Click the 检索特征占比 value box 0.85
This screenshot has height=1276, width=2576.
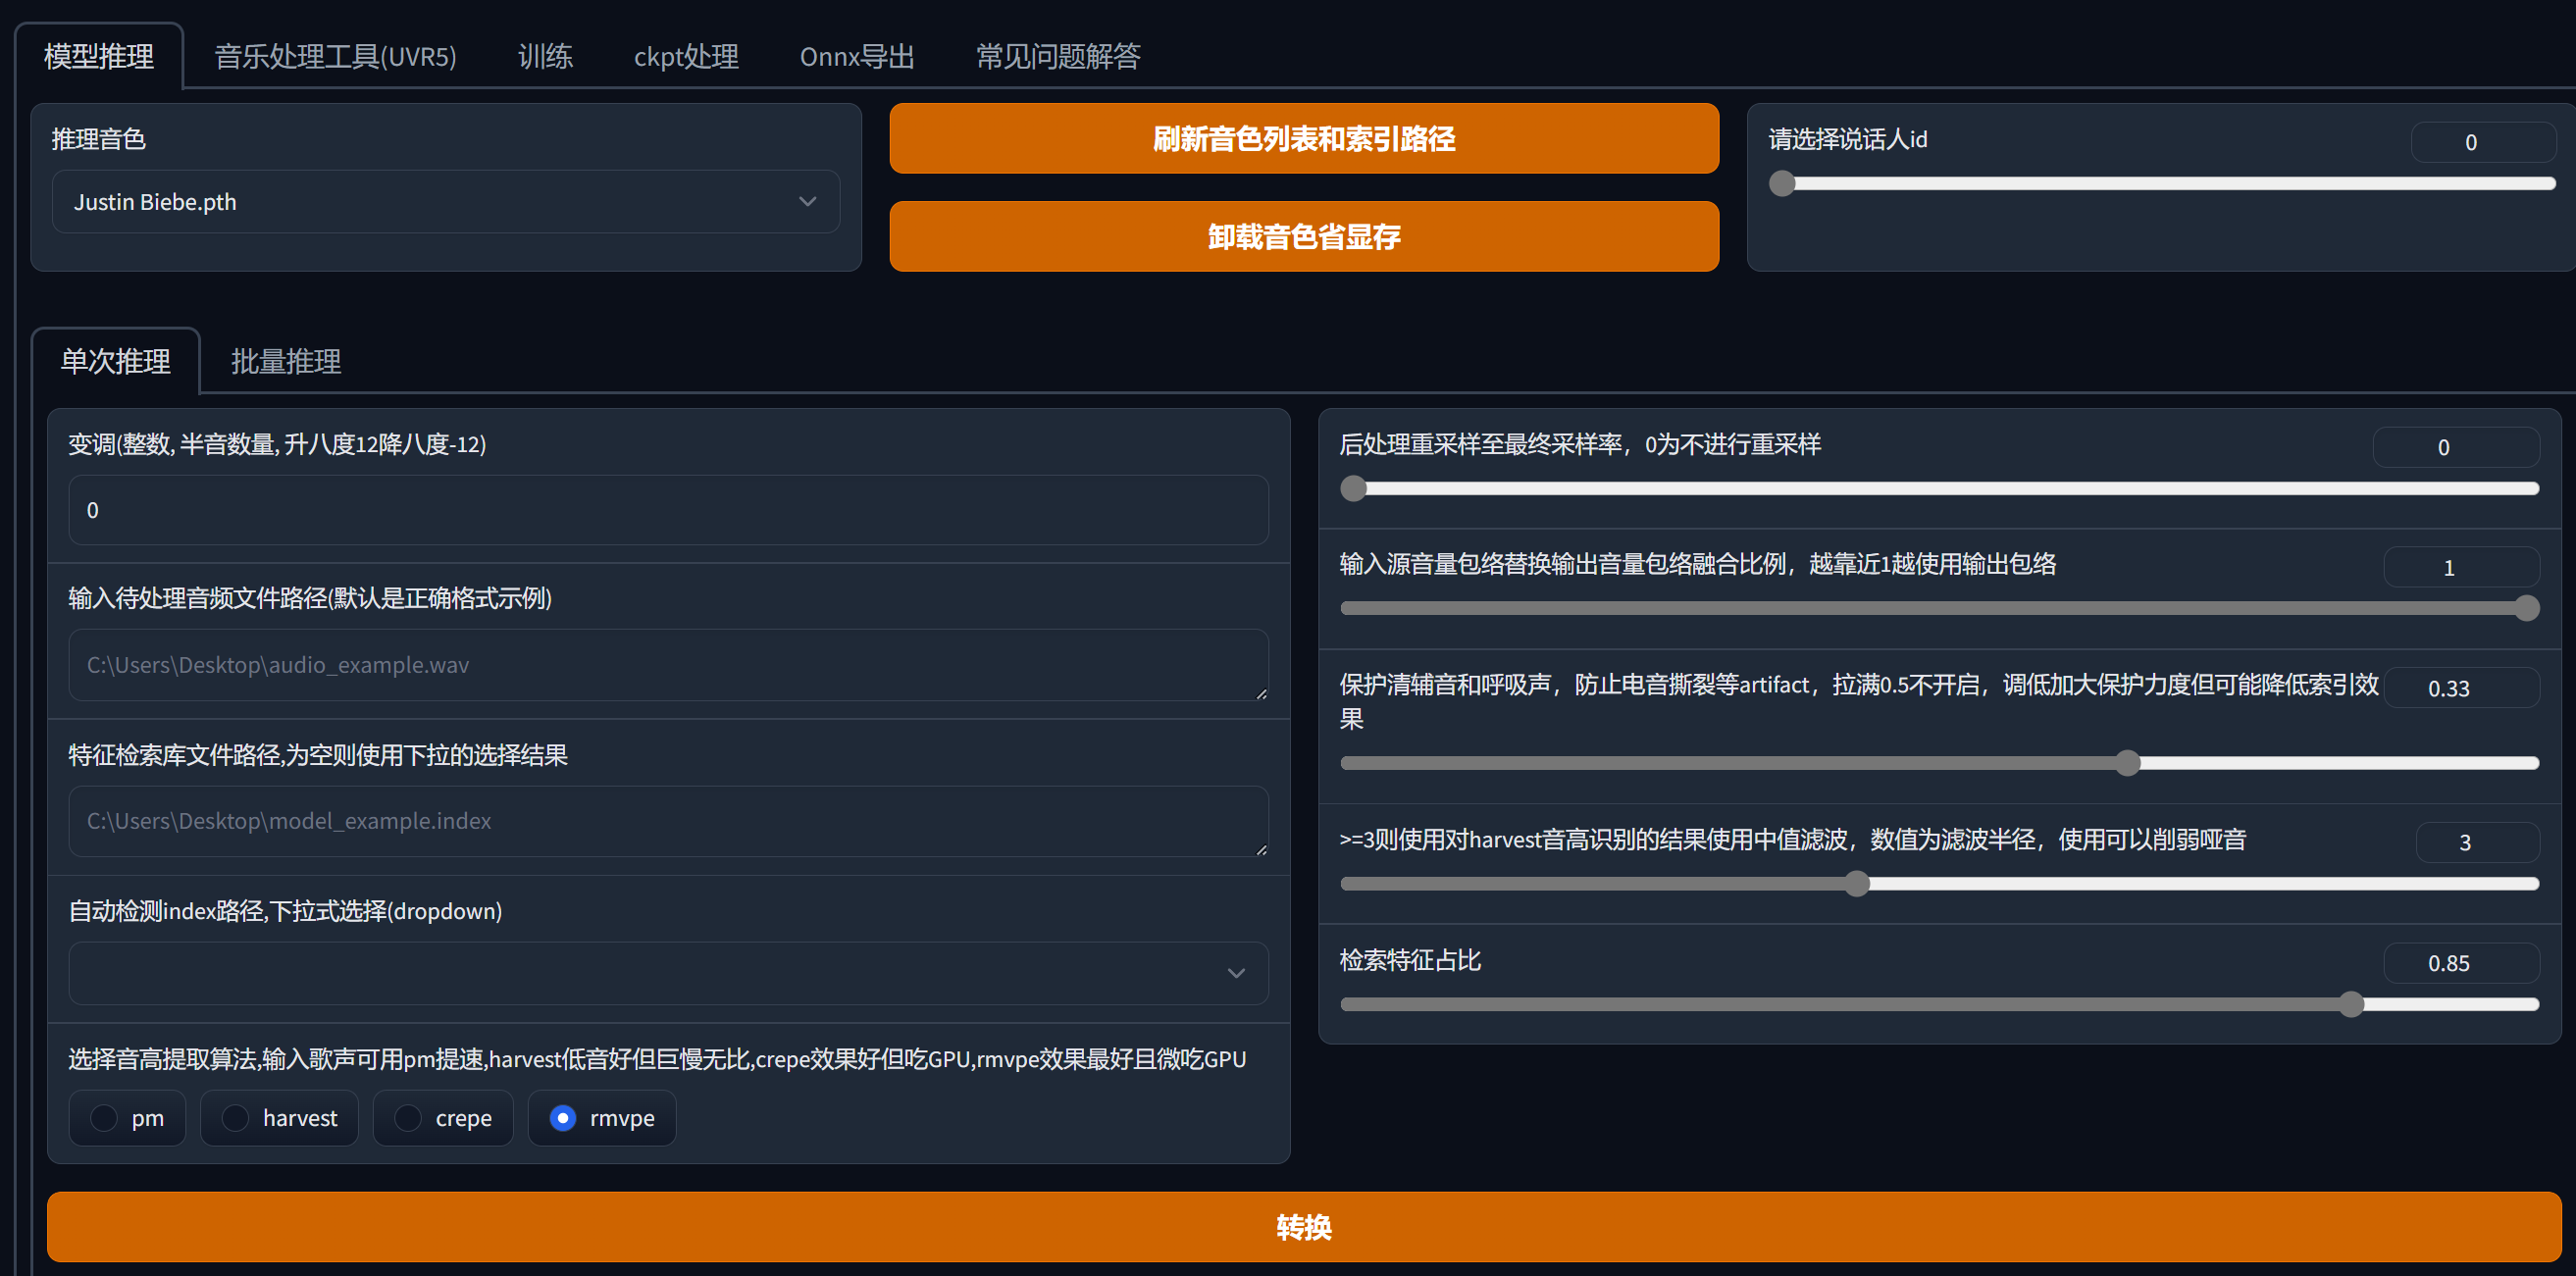tap(2461, 963)
